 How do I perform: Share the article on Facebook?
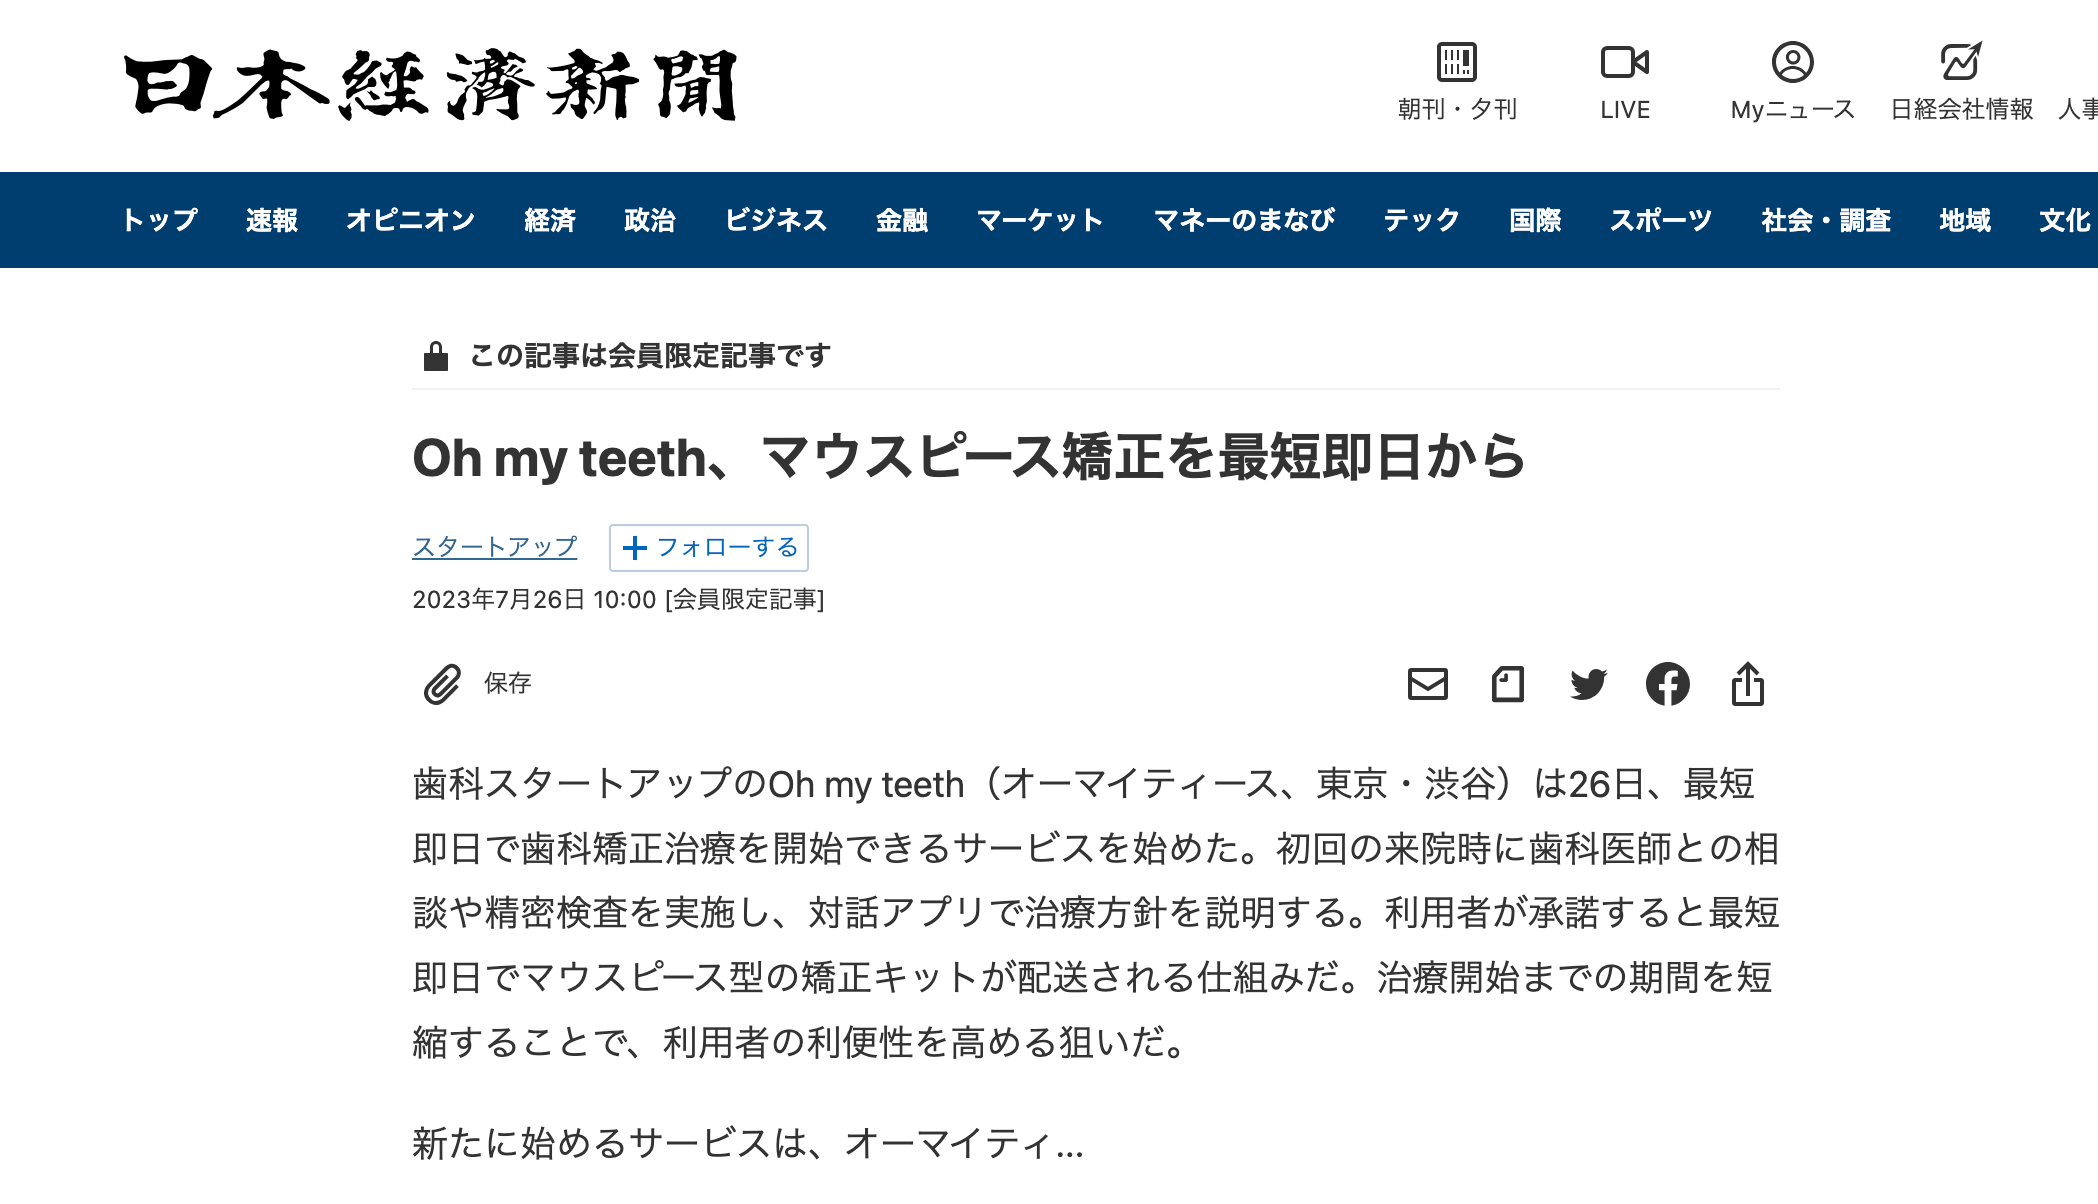tap(1667, 685)
